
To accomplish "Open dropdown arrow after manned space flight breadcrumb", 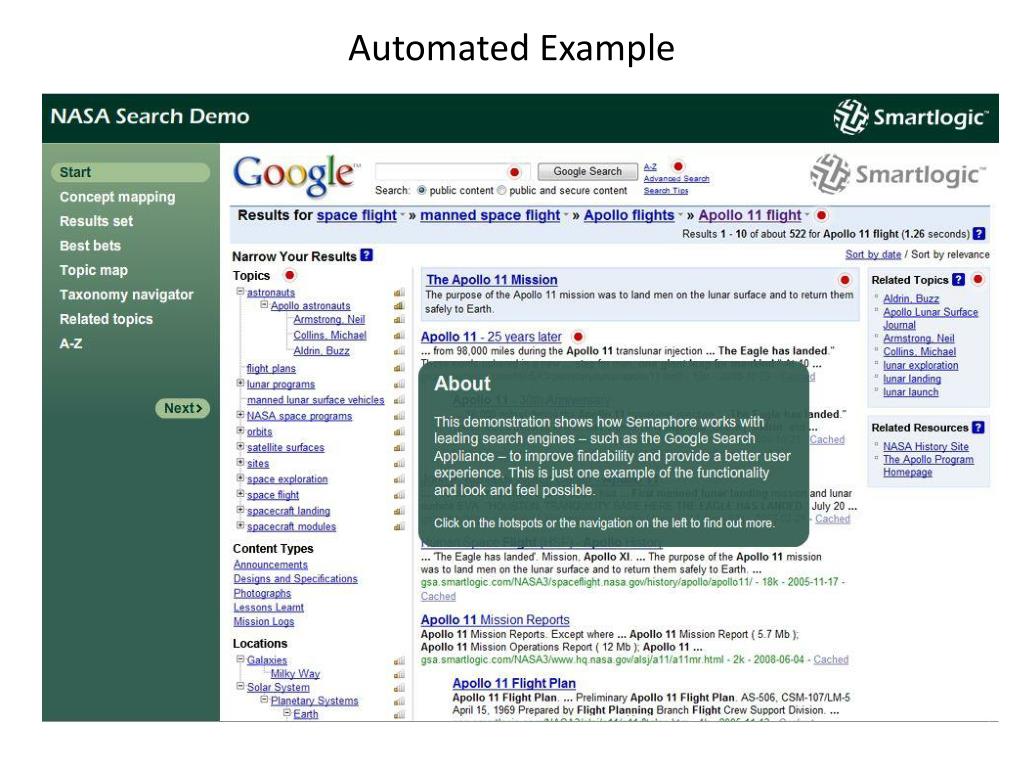I will [566, 215].
